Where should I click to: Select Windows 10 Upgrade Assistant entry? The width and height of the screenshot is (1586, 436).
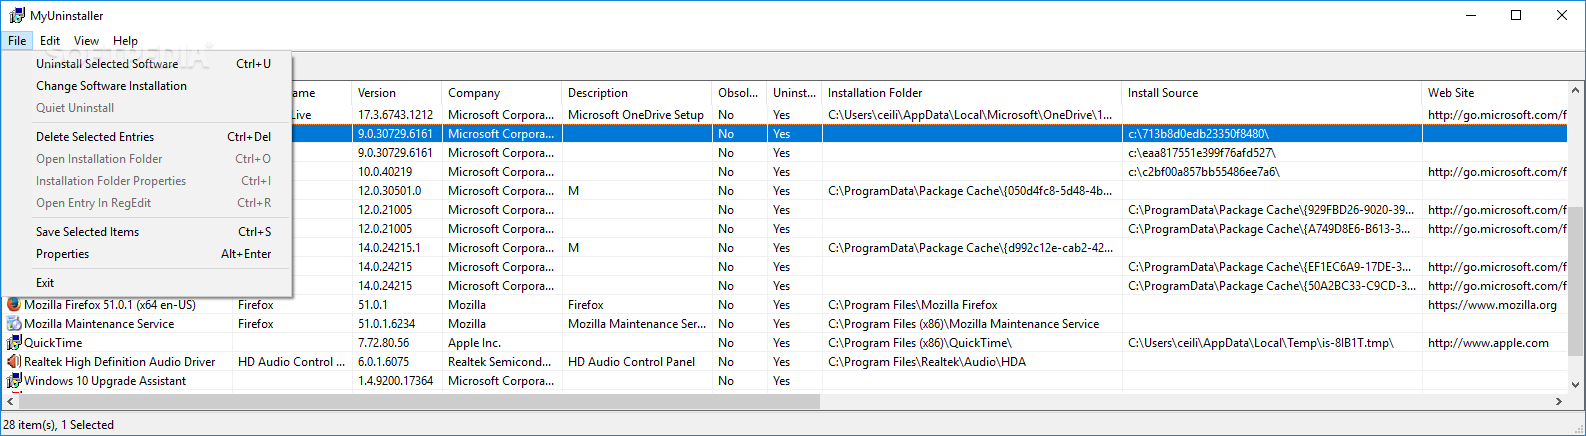105,381
